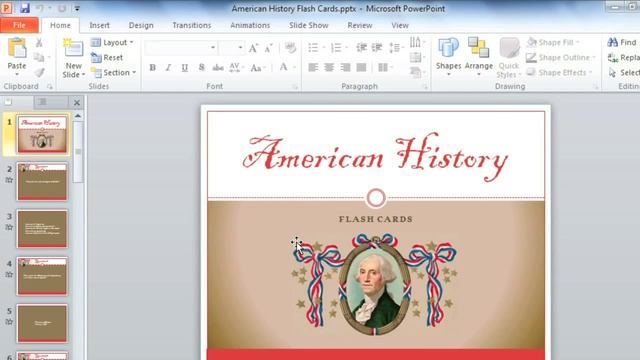Click Align Text icon
Viewport: 640px width, 360px height.
(x=416, y=57)
